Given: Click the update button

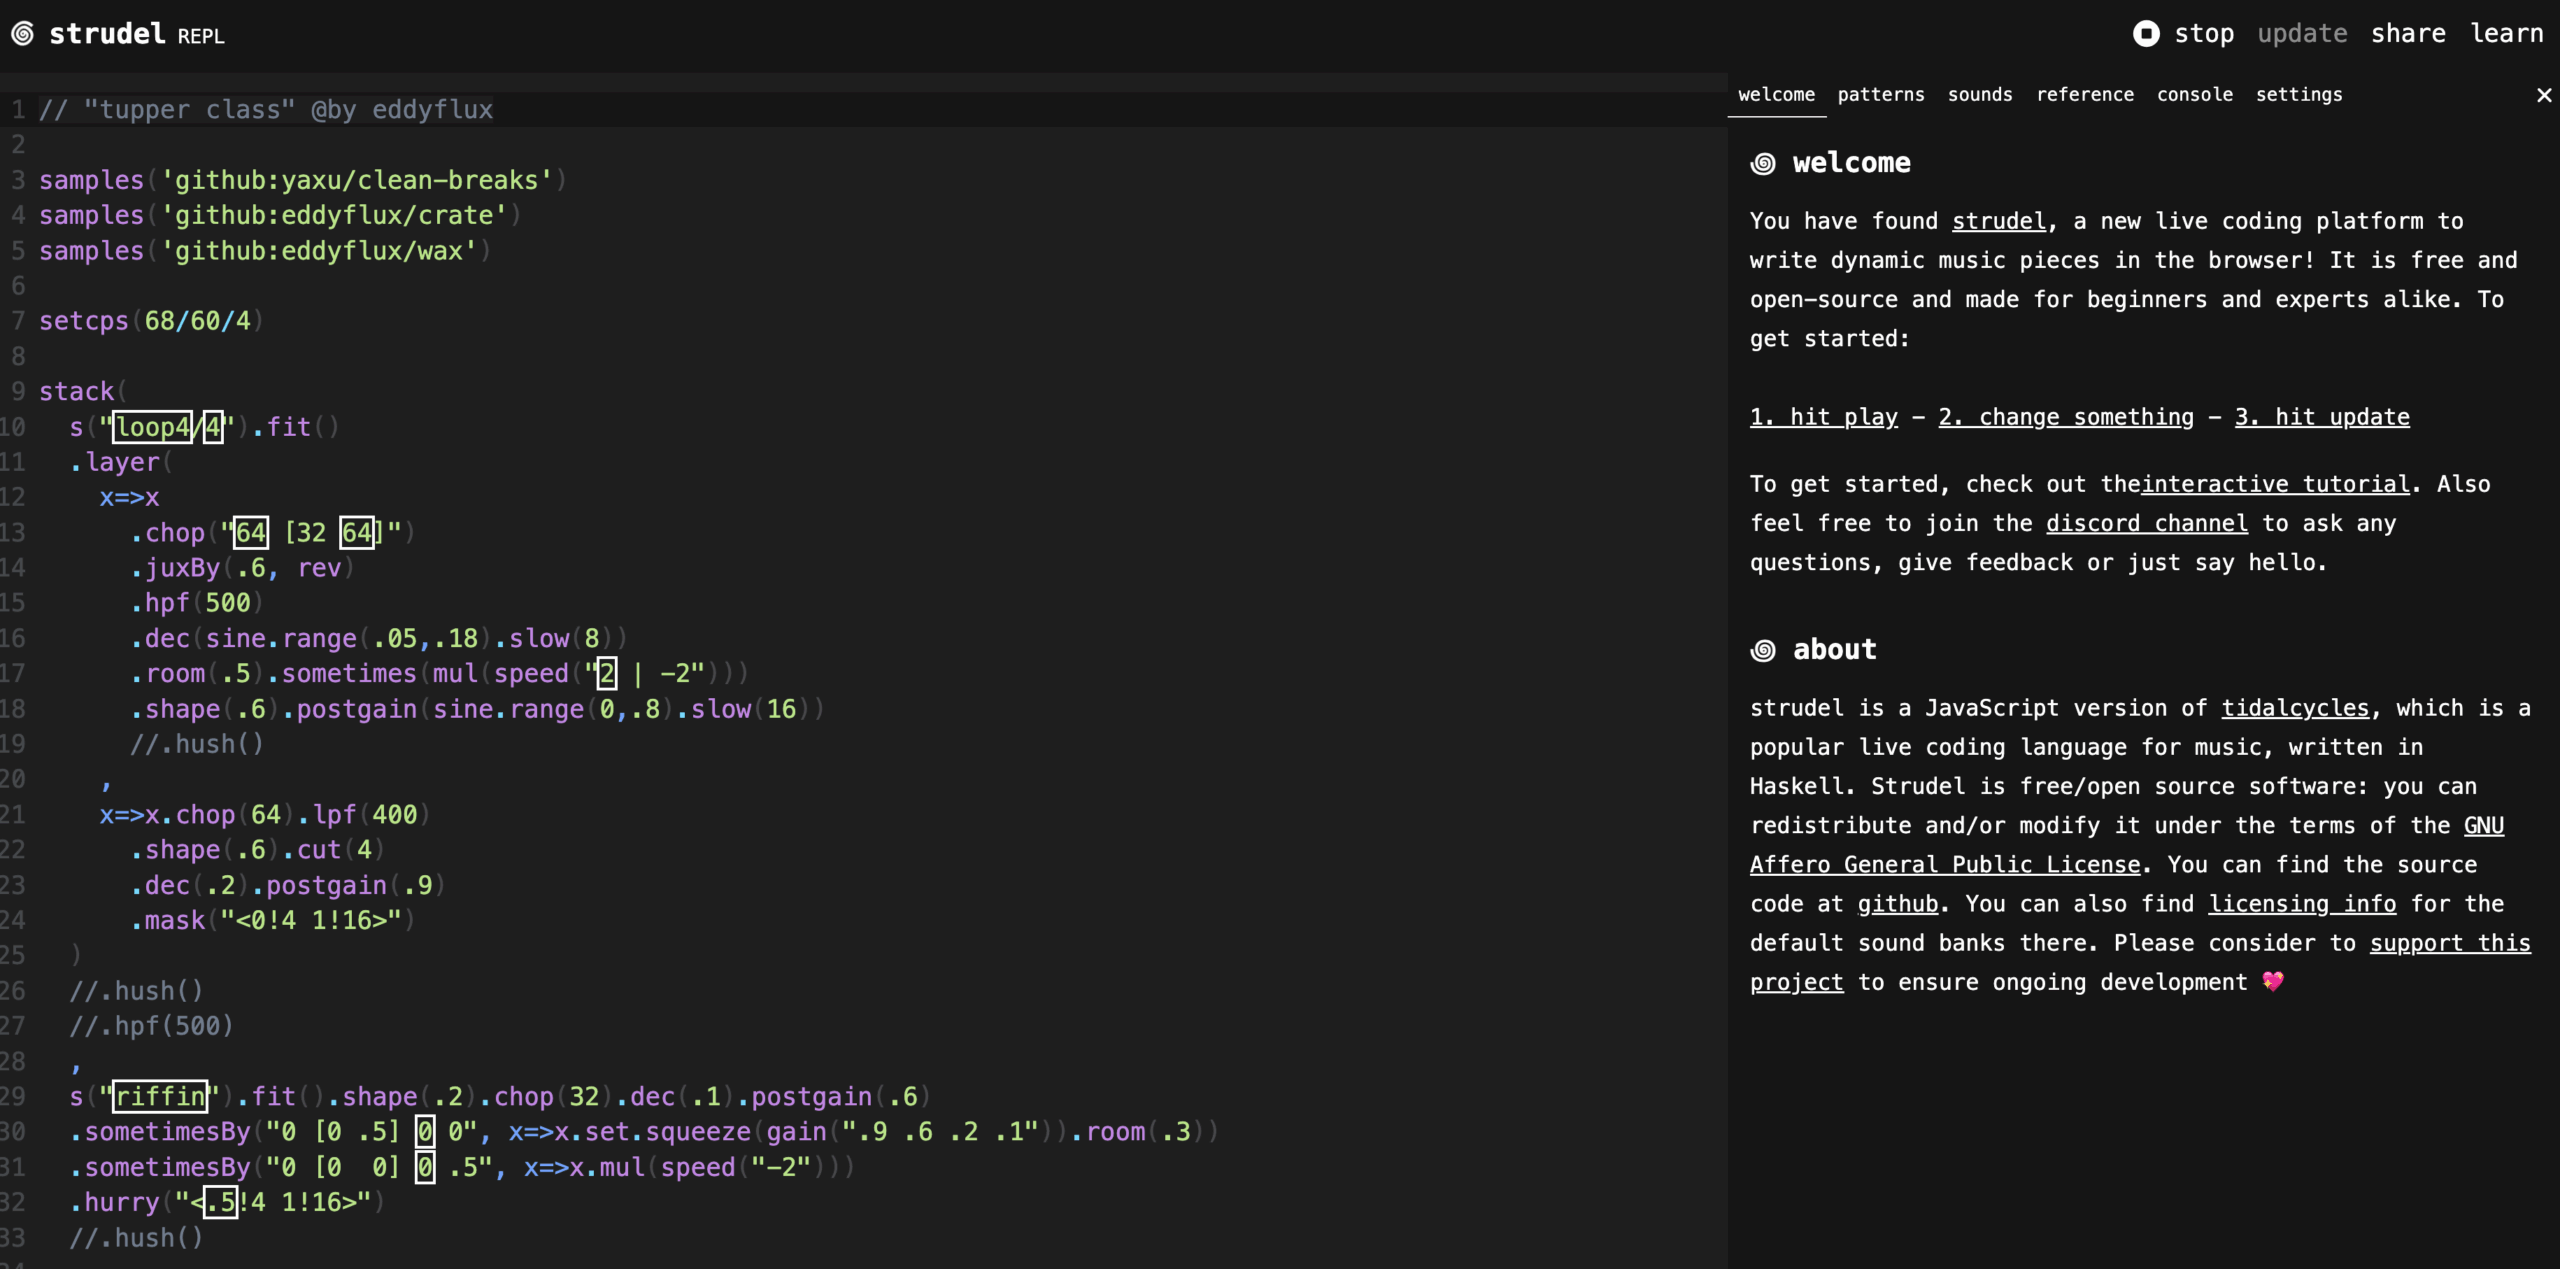Looking at the screenshot, I should [2302, 33].
